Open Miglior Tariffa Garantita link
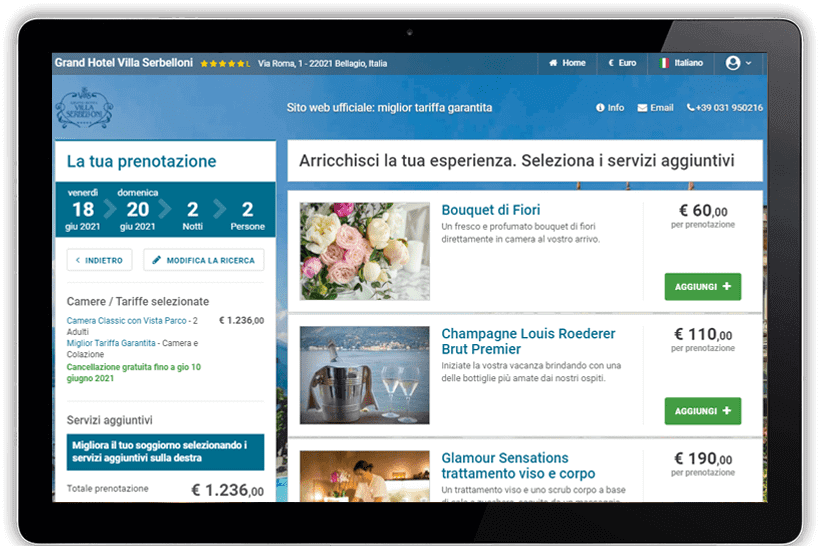 [x=111, y=343]
